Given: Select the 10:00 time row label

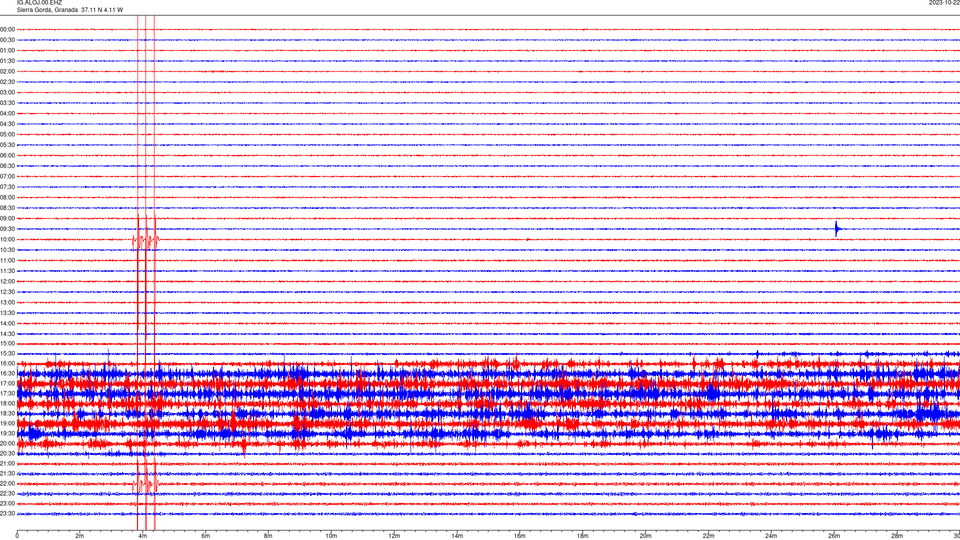Looking at the screenshot, I should pyautogui.click(x=7, y=240).
